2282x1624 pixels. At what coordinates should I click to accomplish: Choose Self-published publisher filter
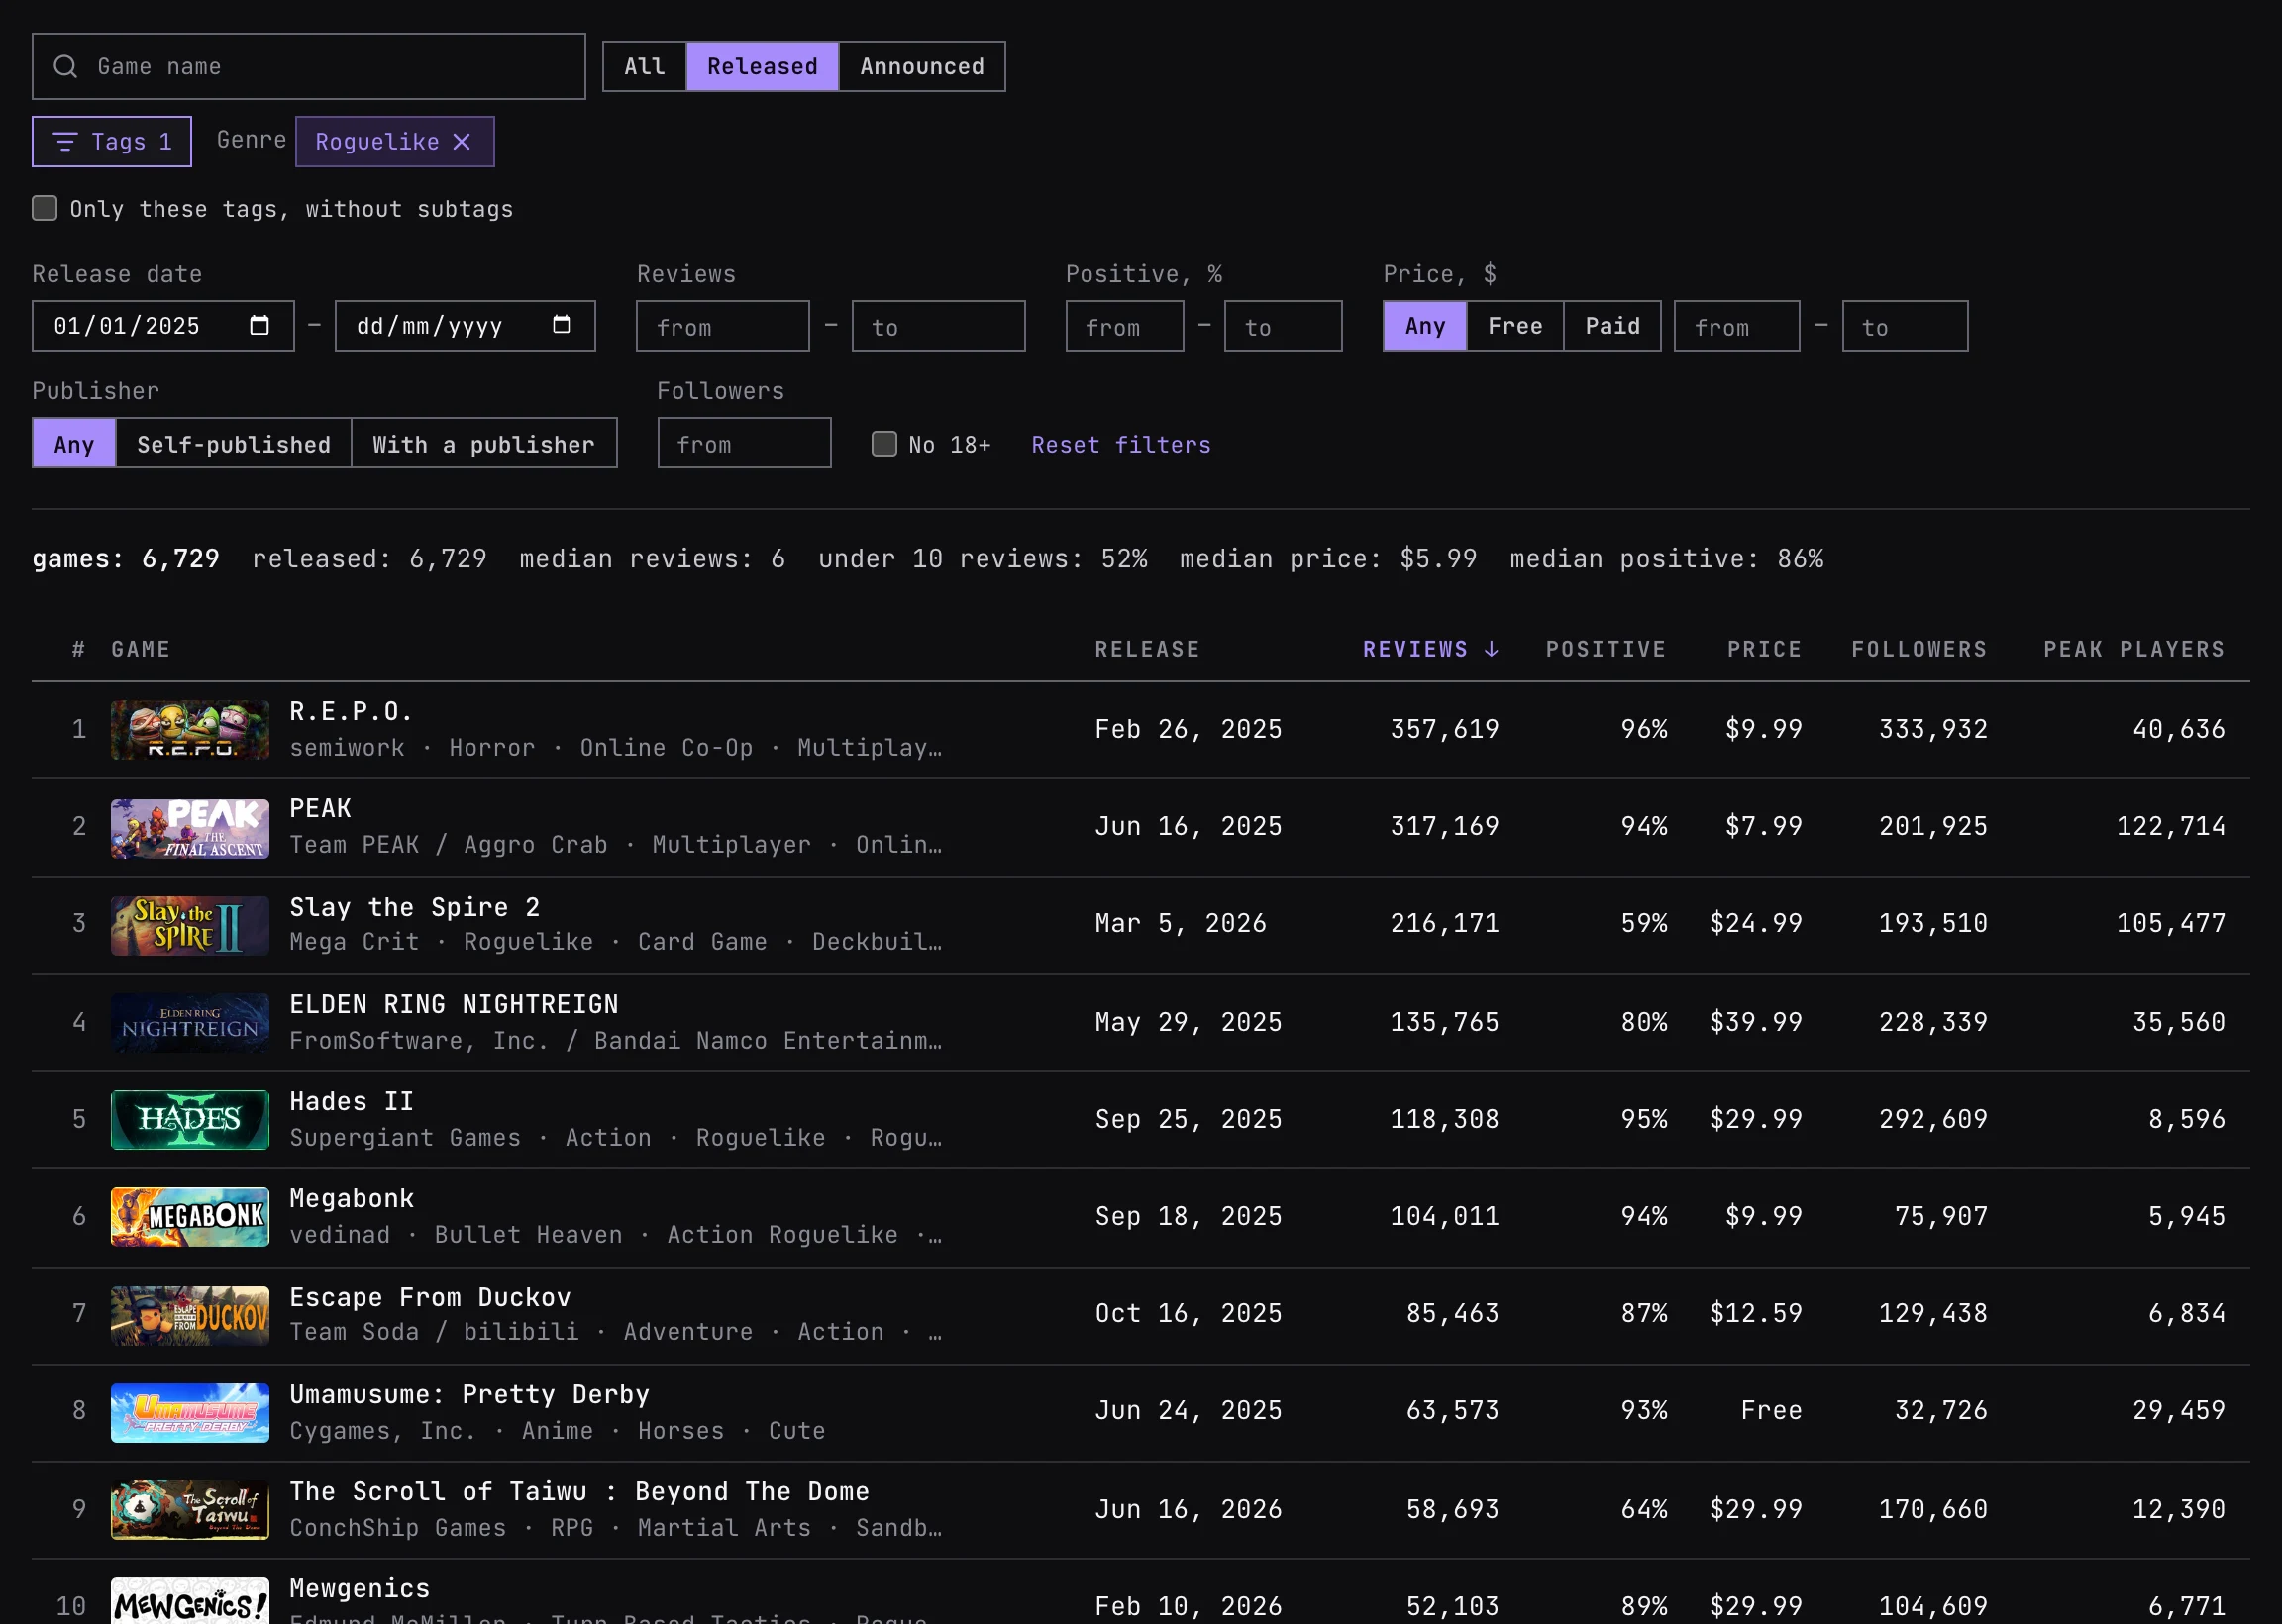tap(234, 443)
